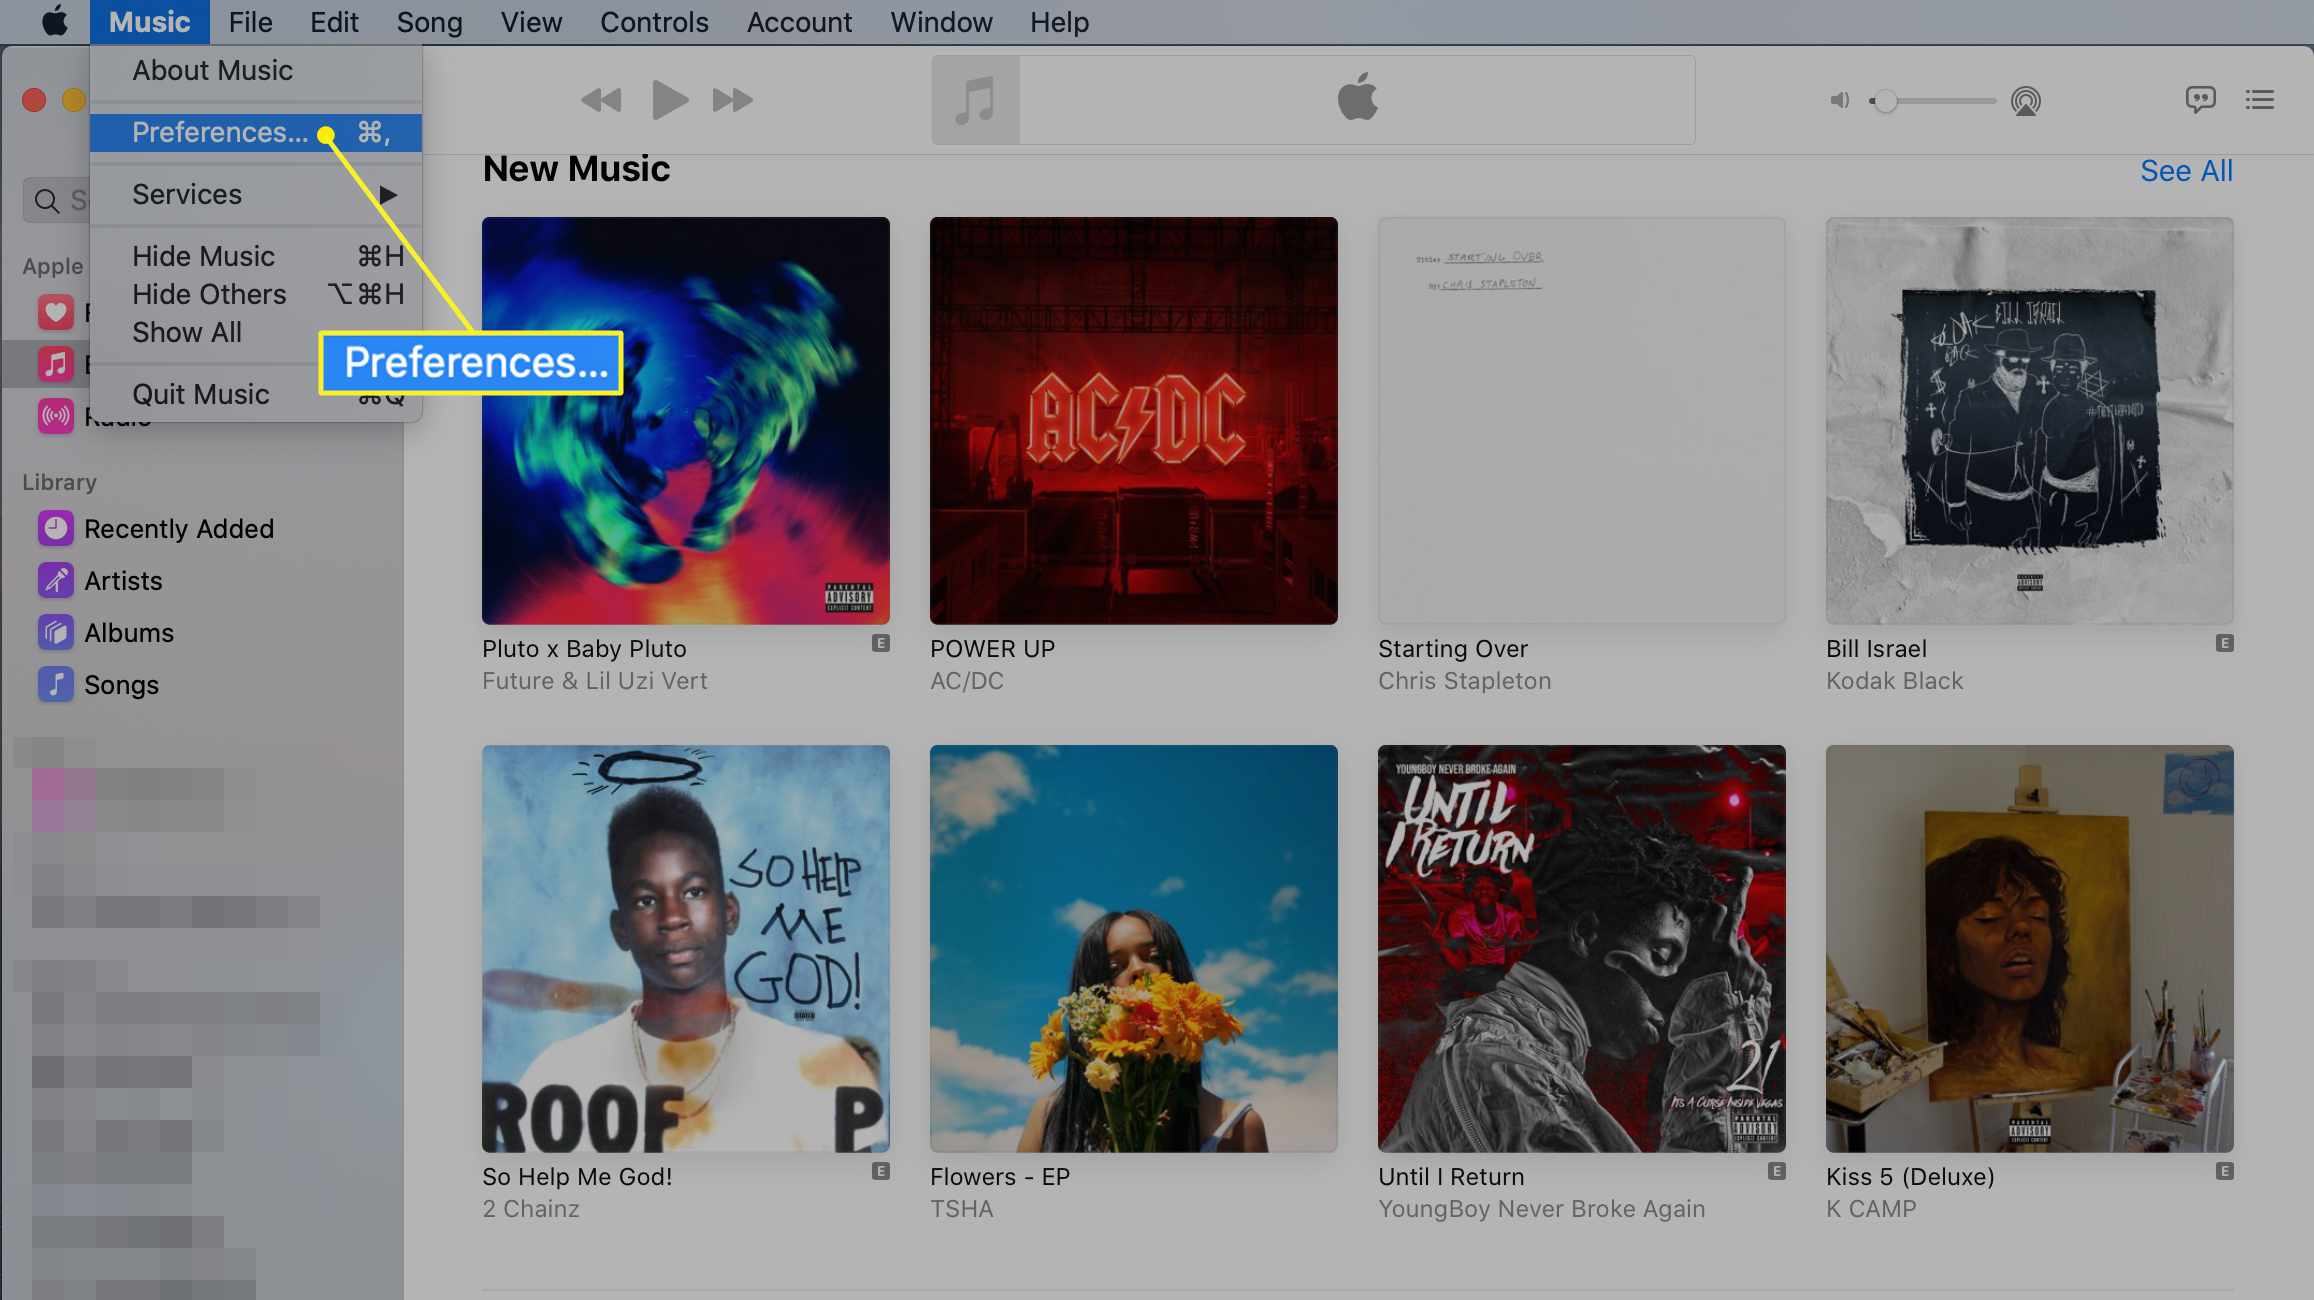This screenshot has height=1300, width=2314.
Task: Expand the Albums library item
Action: tap(129, 631)
